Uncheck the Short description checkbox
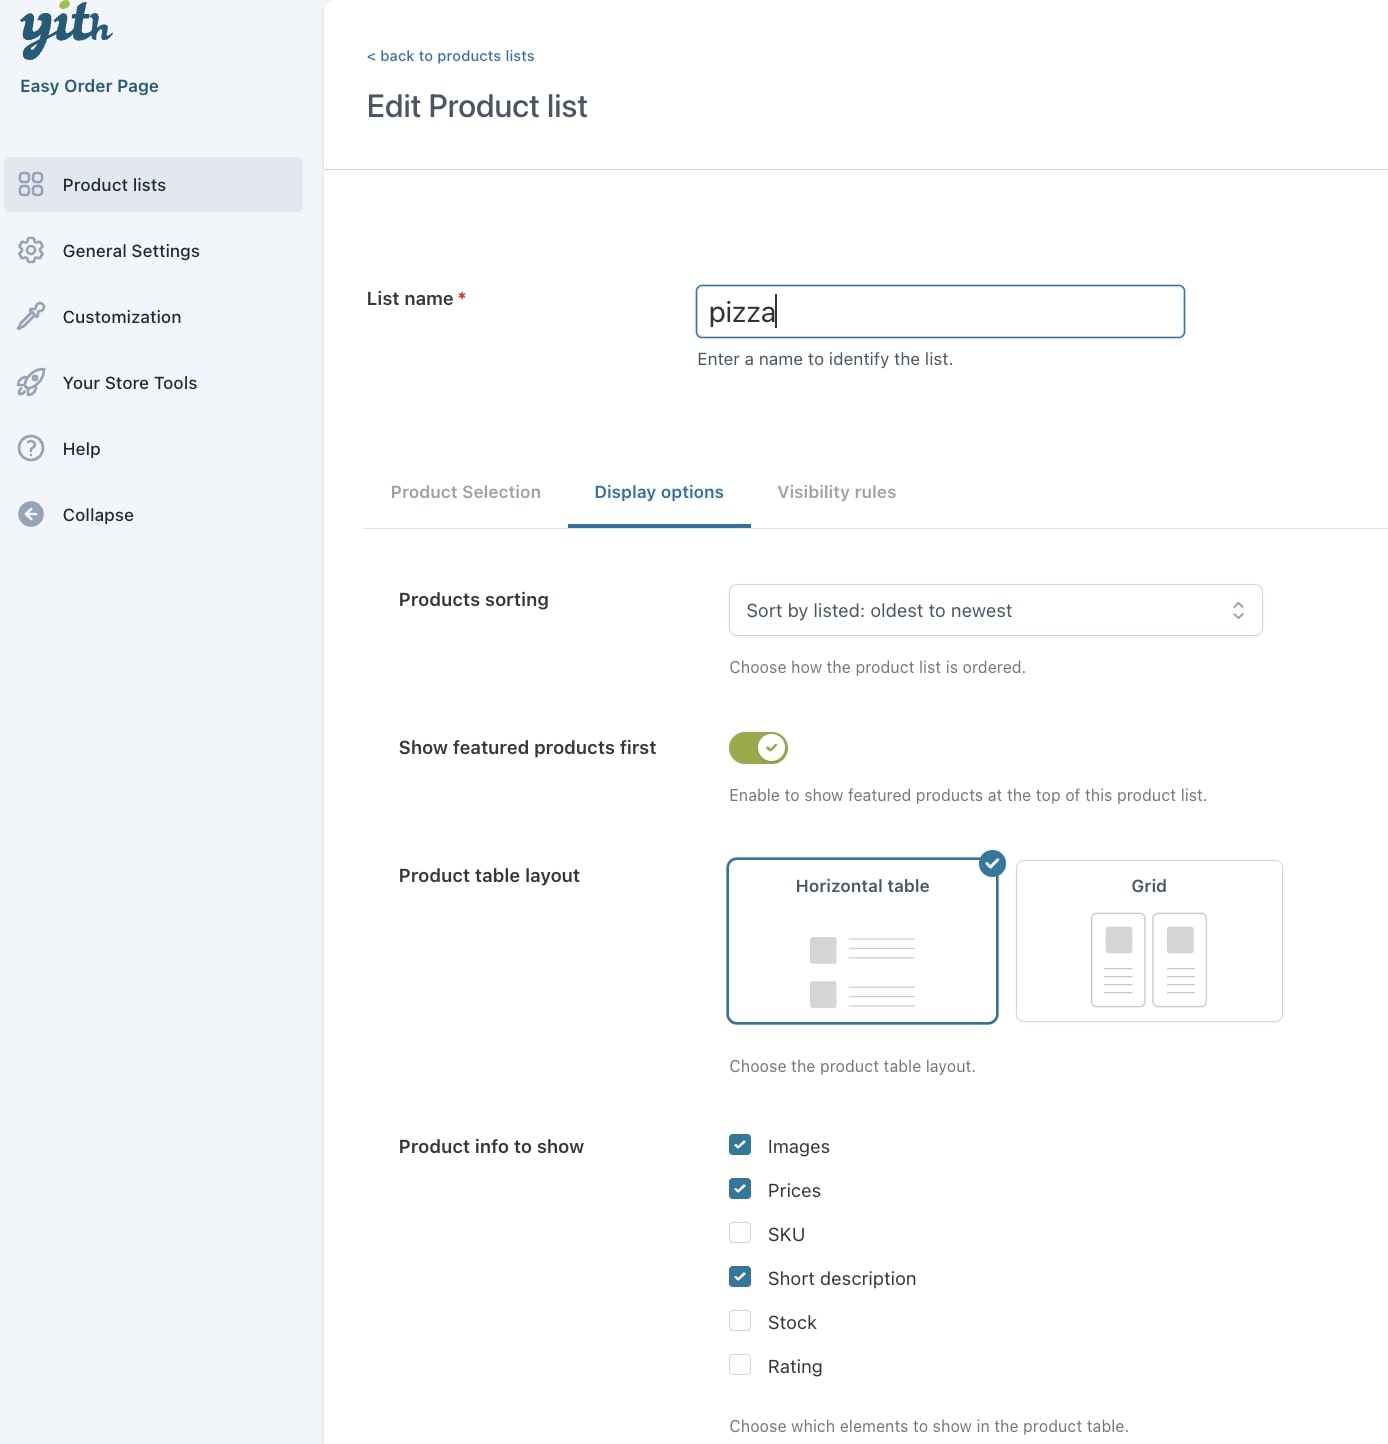Viewport: 1388px width, 1444px height. 740,1277
